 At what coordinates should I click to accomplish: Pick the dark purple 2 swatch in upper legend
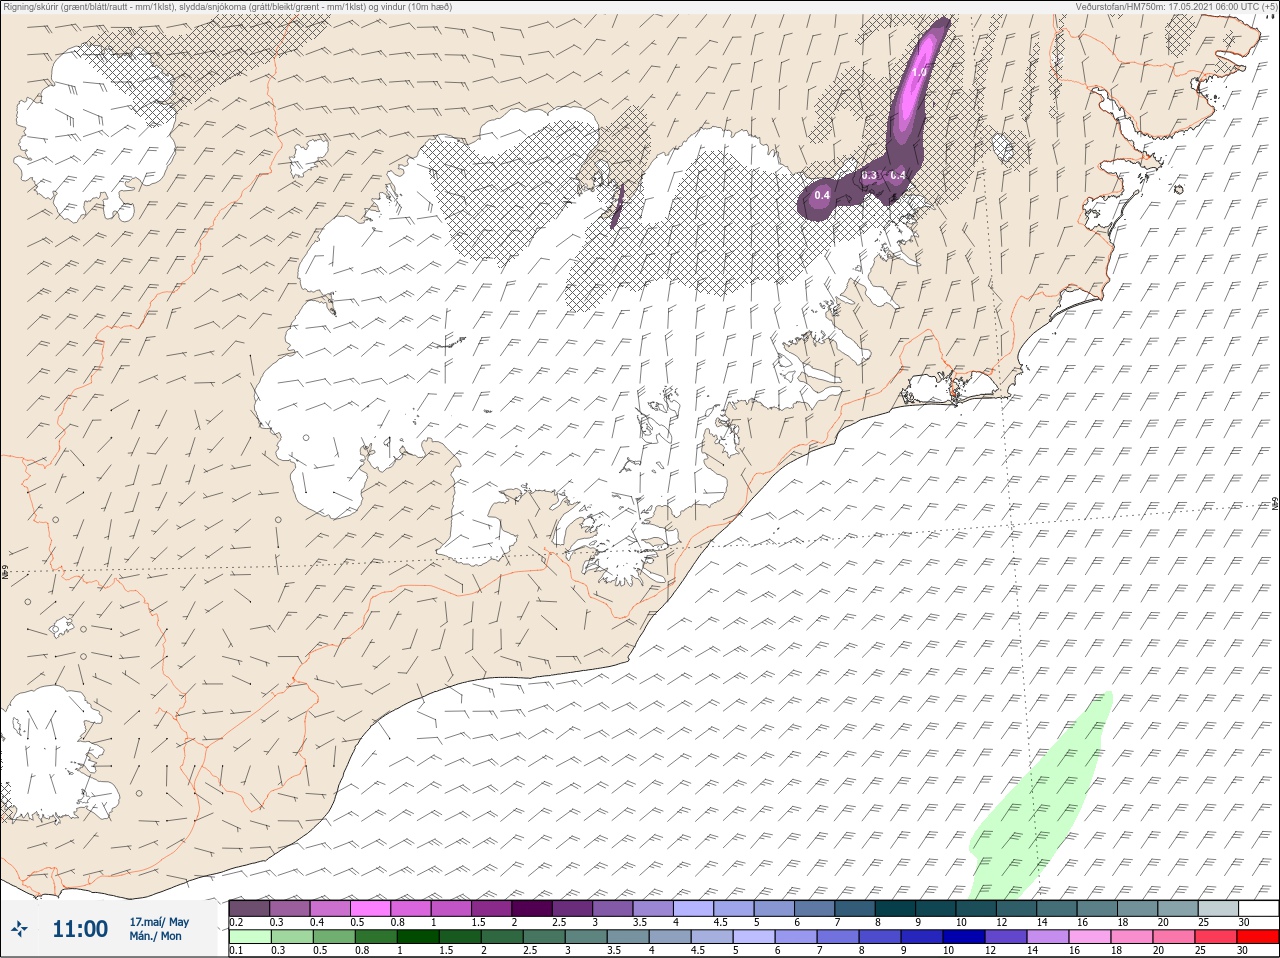(532, 908)
